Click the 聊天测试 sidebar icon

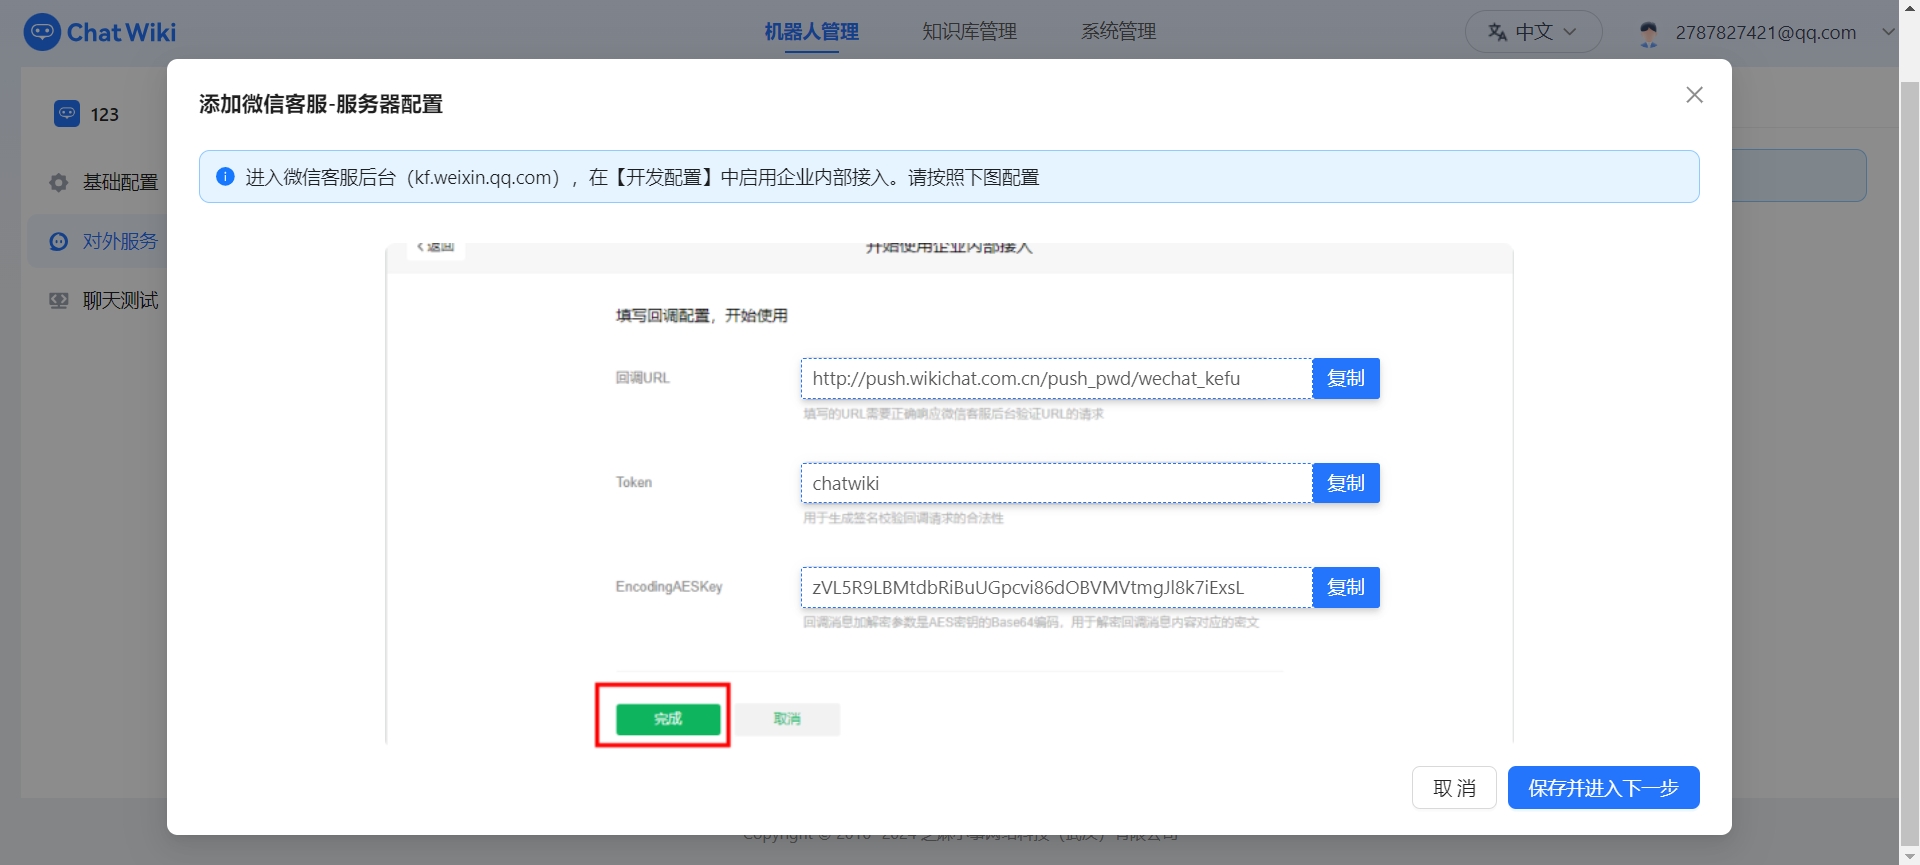(x=59, y=300)
